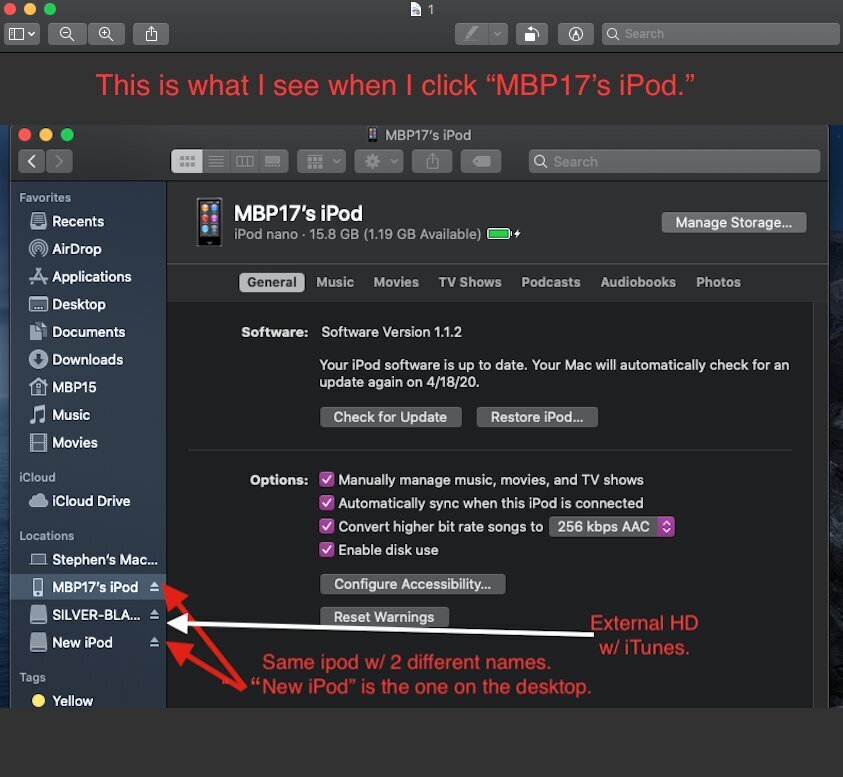Show Preview markup toolbar

click(x=576, y=34)
